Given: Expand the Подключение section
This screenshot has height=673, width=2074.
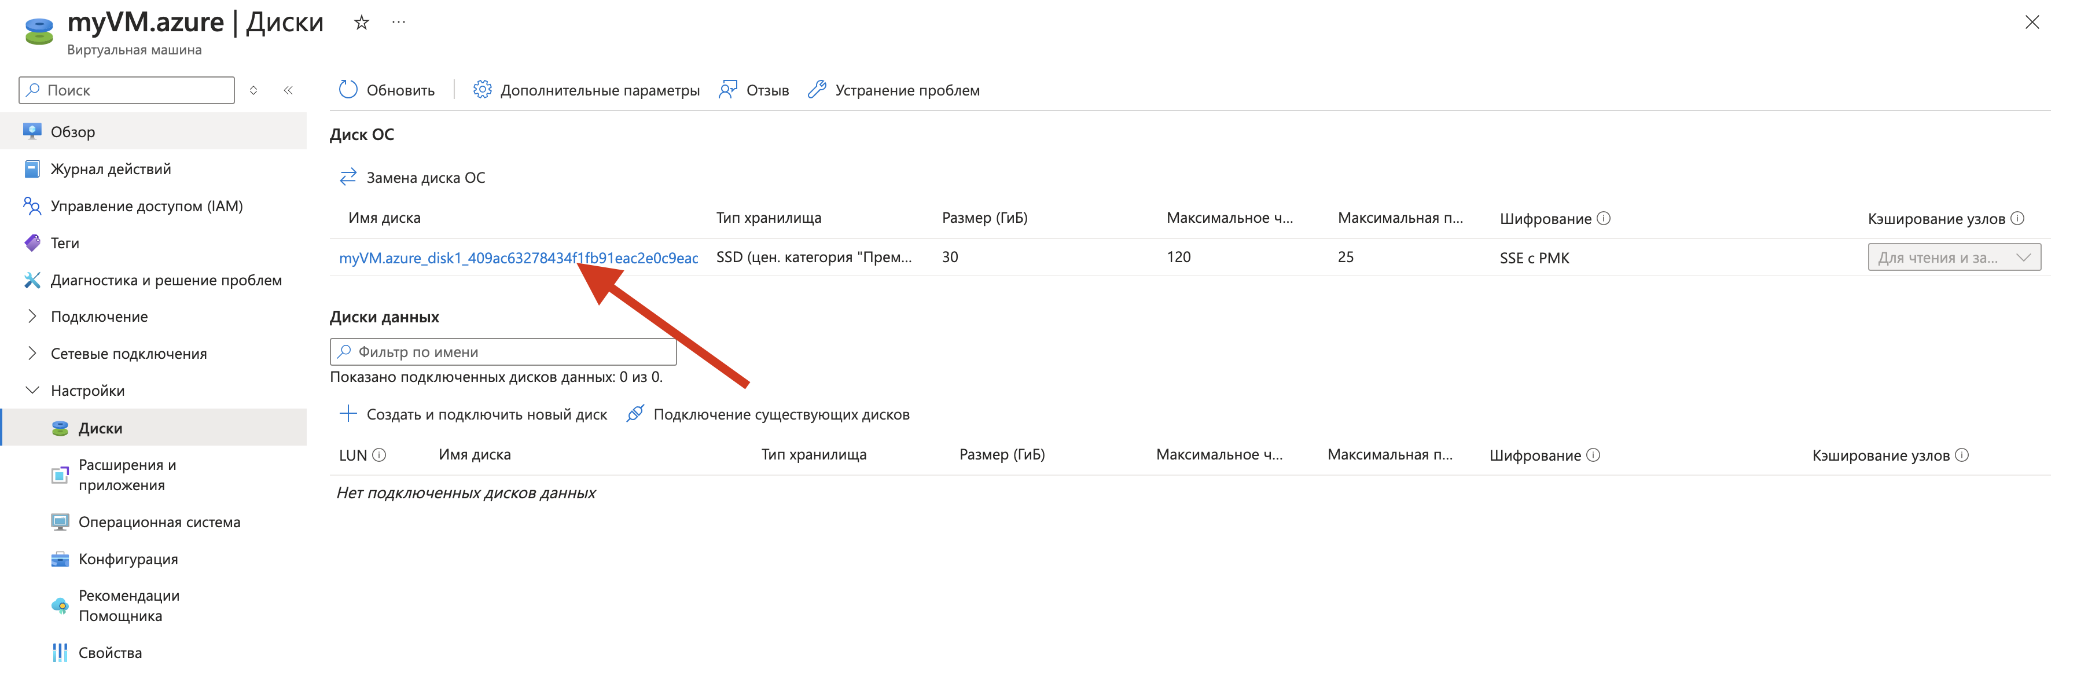Looking at the screenshot, I should [x=32, y=317].
